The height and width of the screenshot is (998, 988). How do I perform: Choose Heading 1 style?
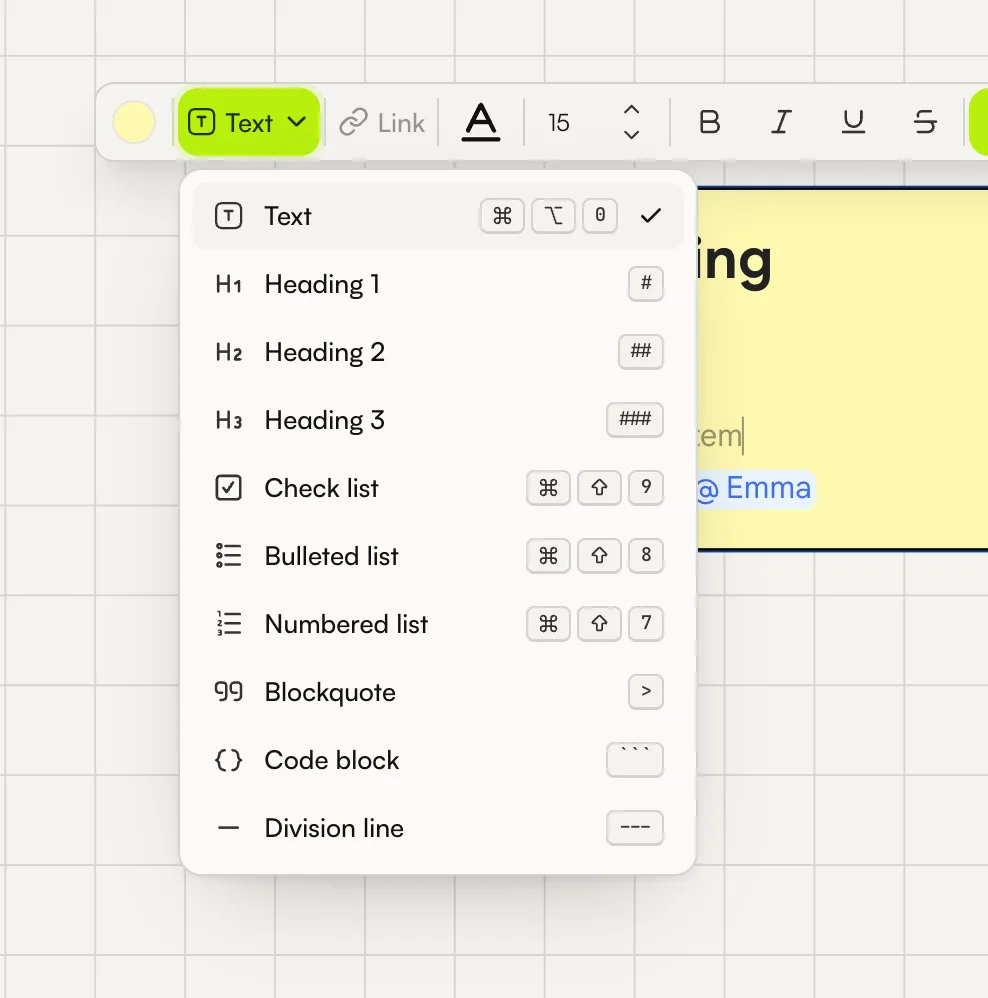[x=438, y=284]
